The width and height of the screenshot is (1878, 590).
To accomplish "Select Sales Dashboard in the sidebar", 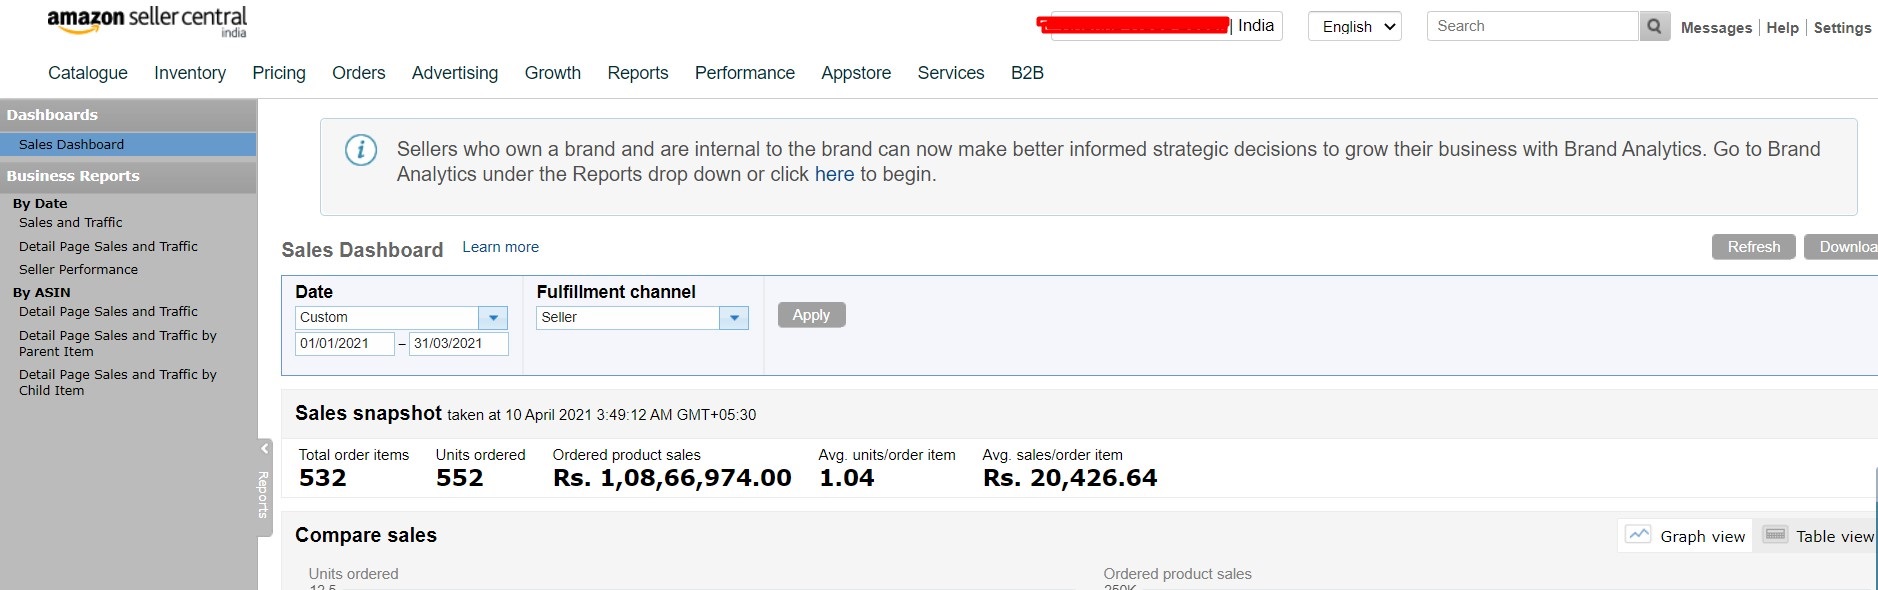I will click(x=72, y=145).
